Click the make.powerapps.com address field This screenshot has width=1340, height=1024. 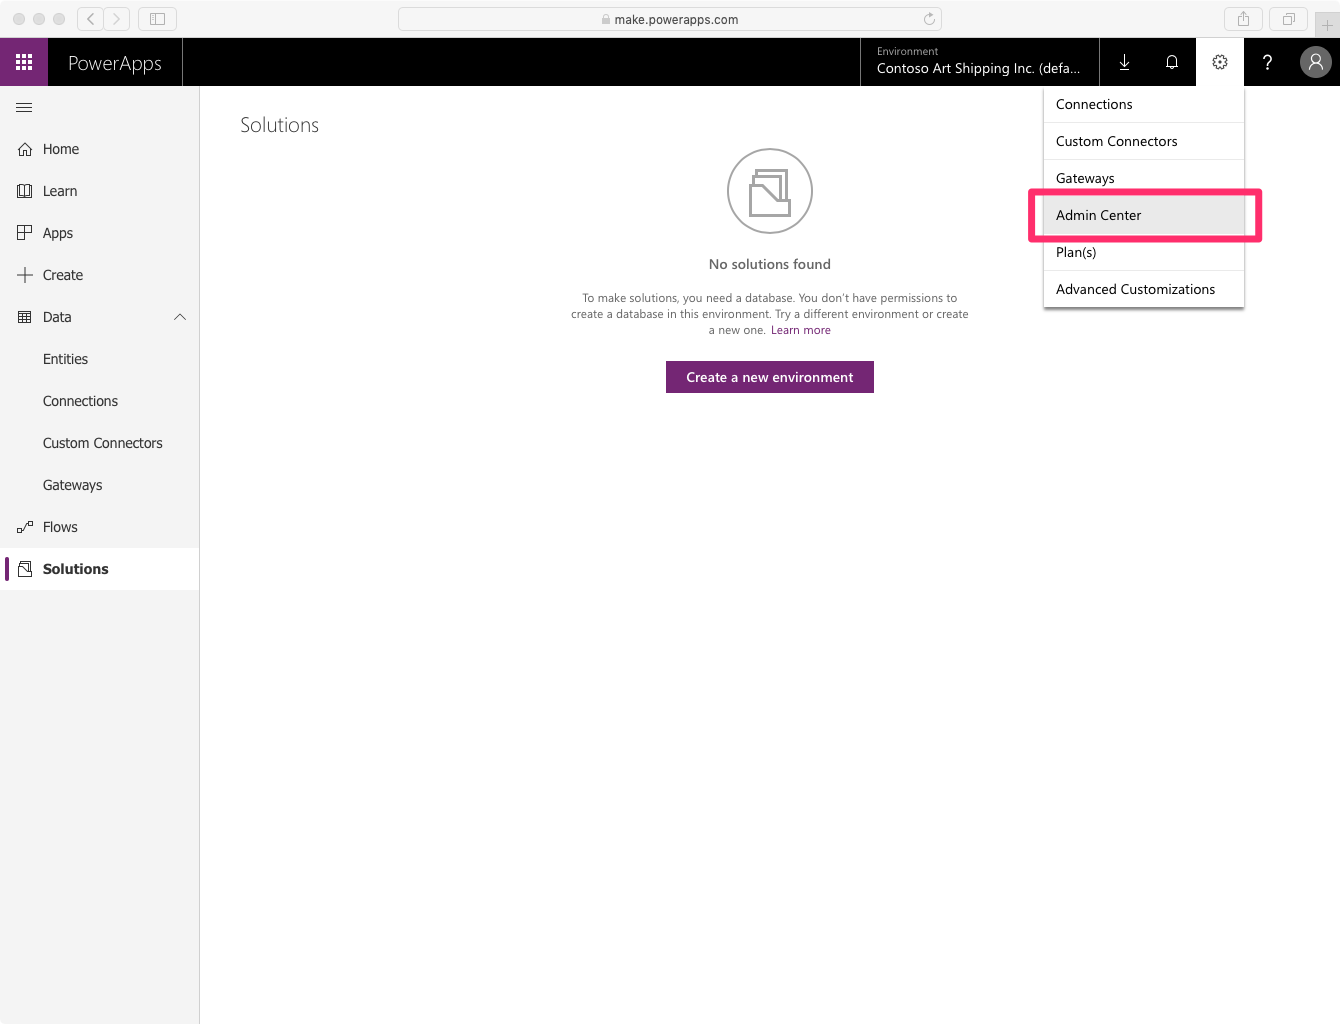point(670,19)
